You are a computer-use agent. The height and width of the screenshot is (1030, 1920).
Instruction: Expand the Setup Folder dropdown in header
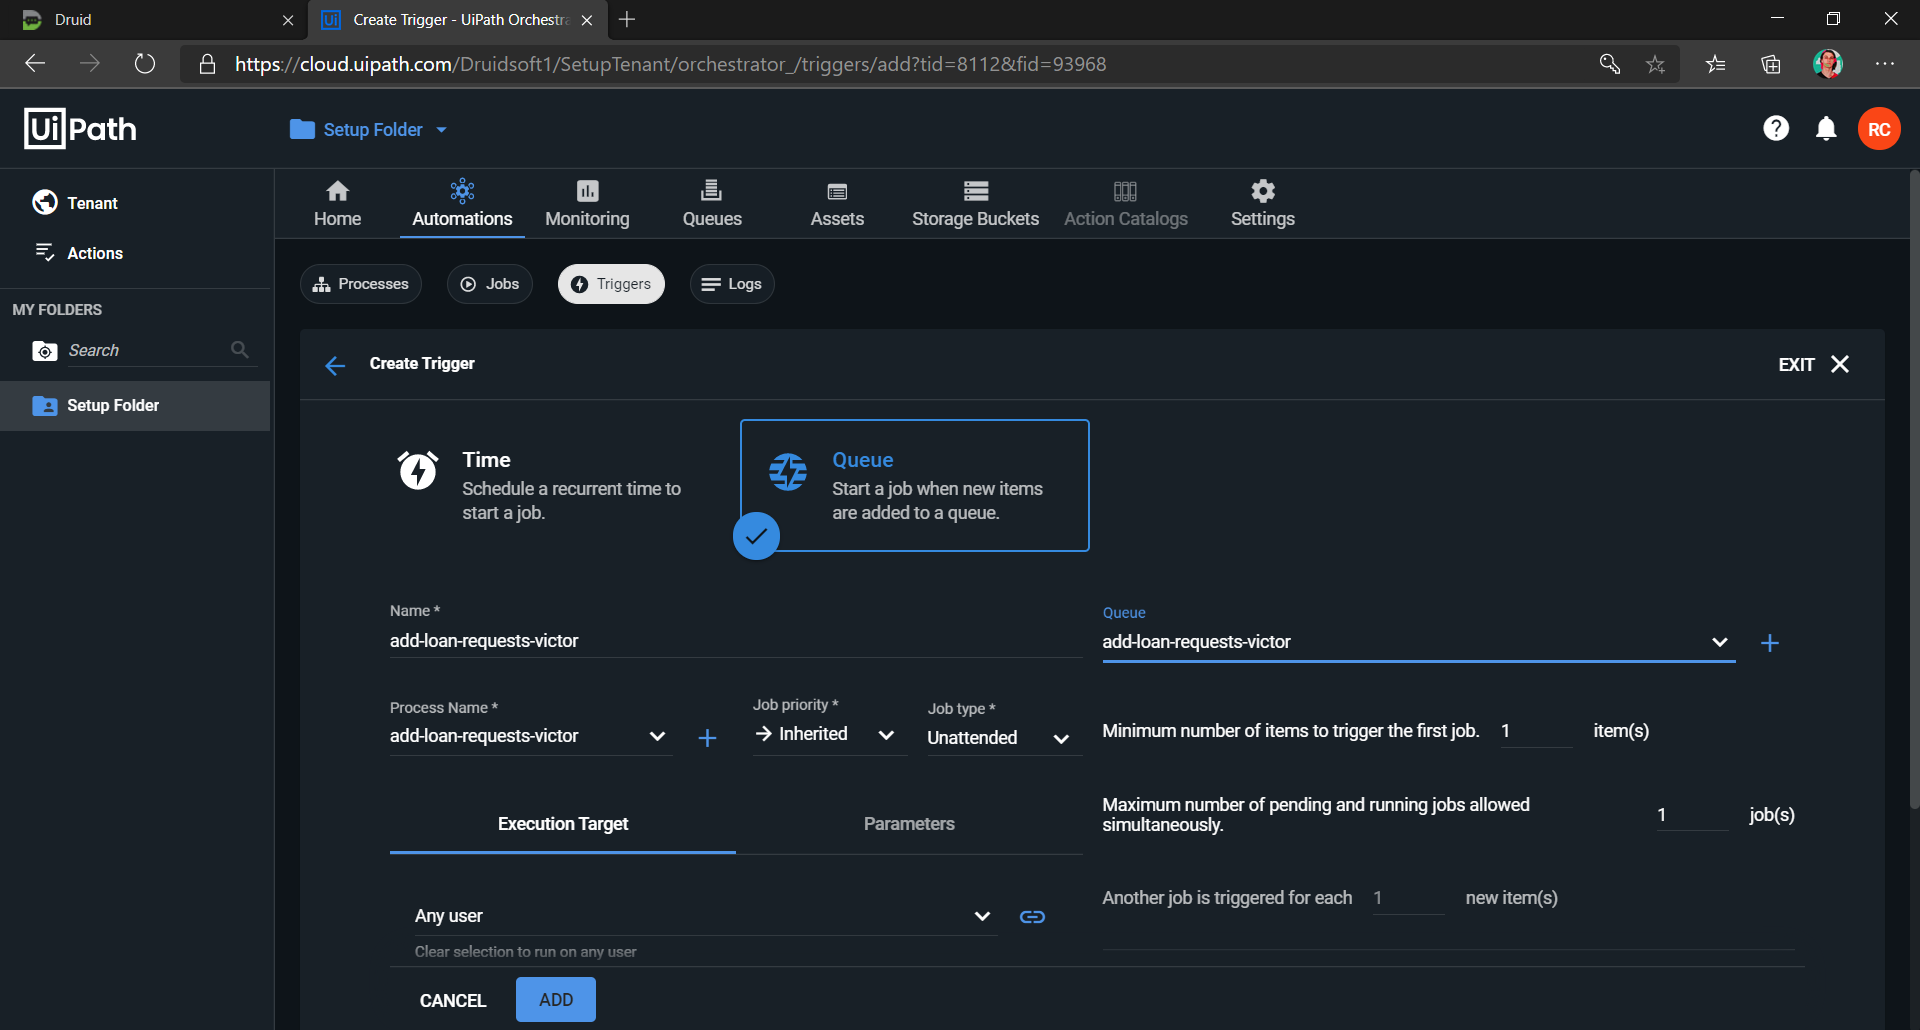(368, 129)
